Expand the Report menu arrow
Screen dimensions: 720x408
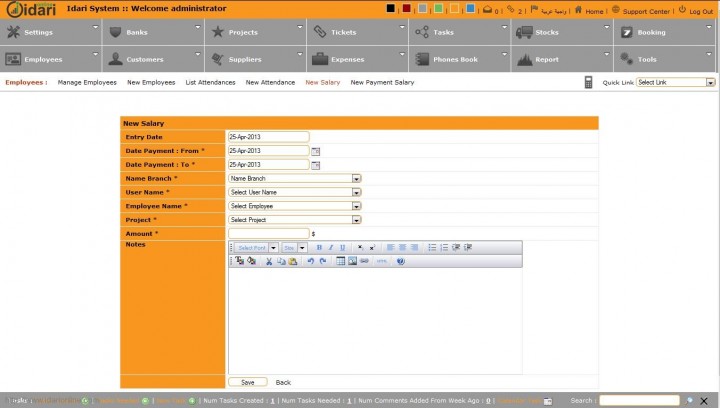[607, 54]
